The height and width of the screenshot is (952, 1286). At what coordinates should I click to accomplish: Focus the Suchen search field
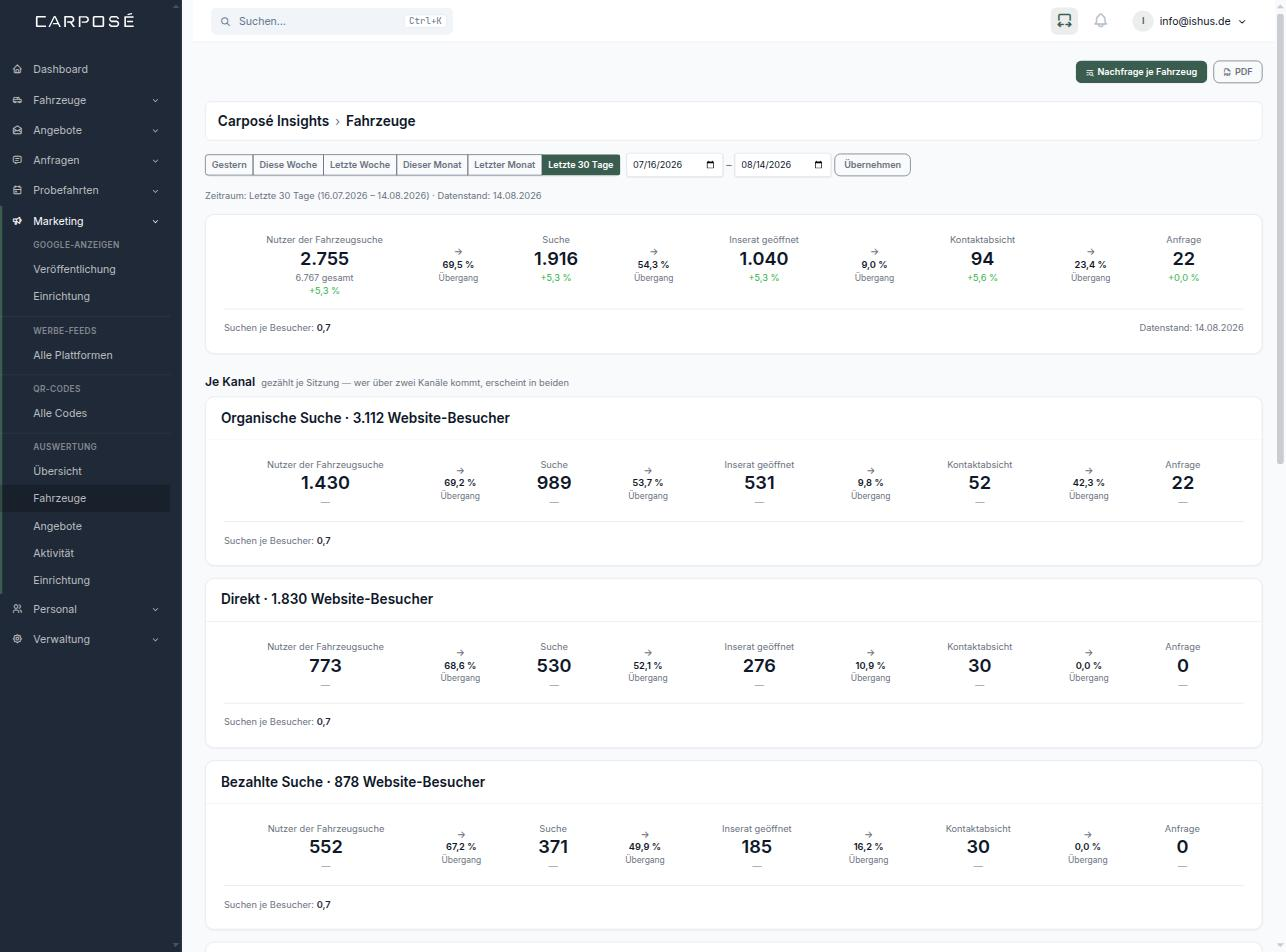click(332, 21)
